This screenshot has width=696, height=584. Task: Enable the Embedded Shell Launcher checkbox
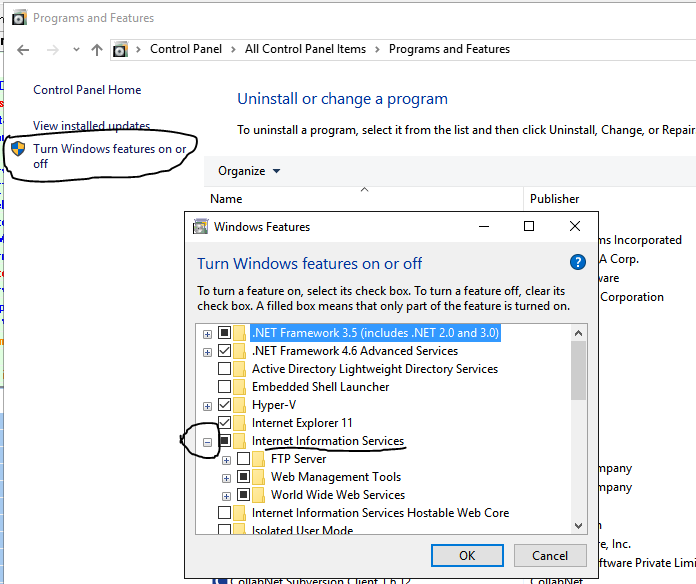tap(225, 387)
